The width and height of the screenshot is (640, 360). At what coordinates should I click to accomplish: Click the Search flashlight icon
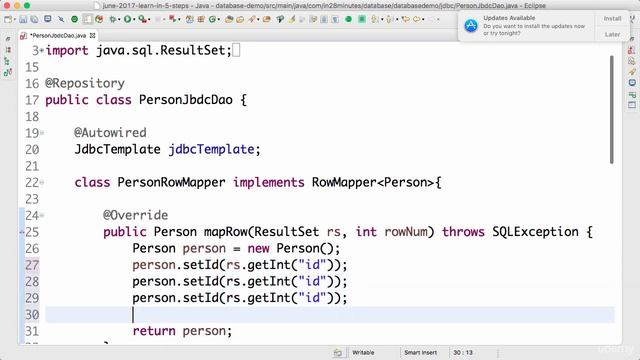(251, 19)
